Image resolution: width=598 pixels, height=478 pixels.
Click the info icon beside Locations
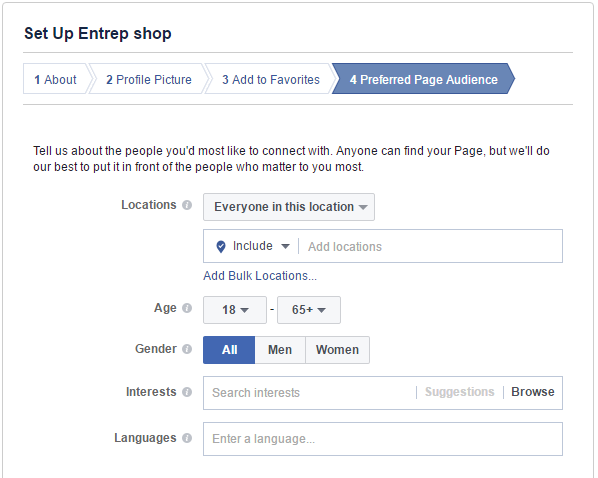coord(187,205)
